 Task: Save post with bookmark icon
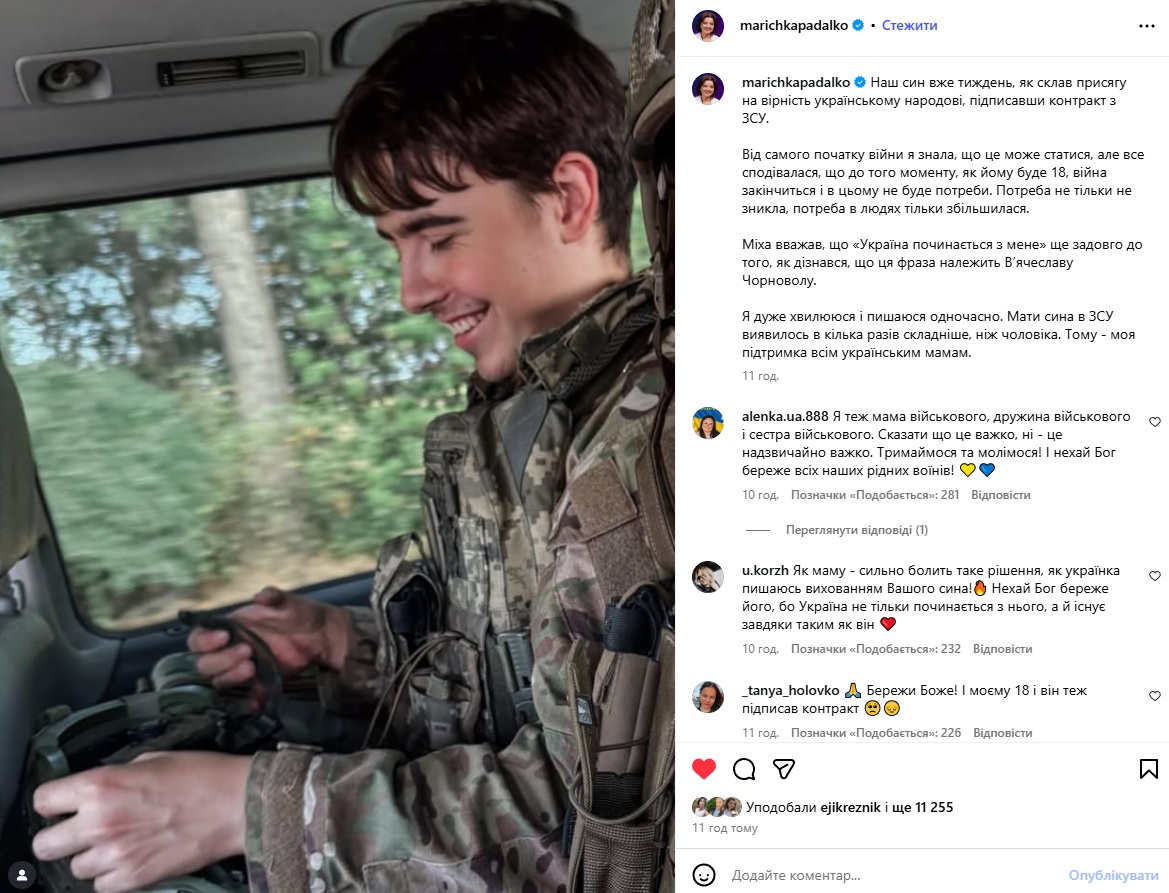click(1149, 768)
